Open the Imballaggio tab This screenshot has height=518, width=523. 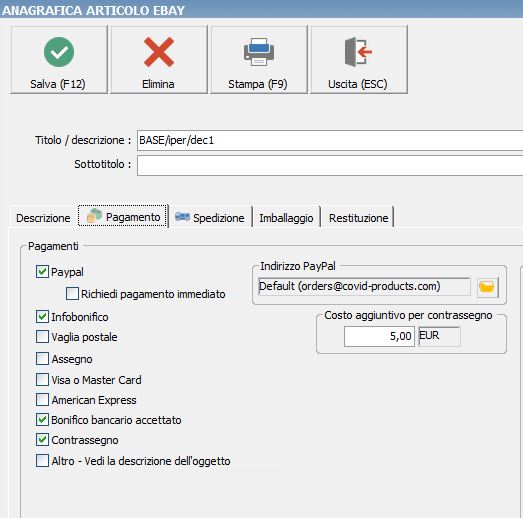tap(286, 218)
